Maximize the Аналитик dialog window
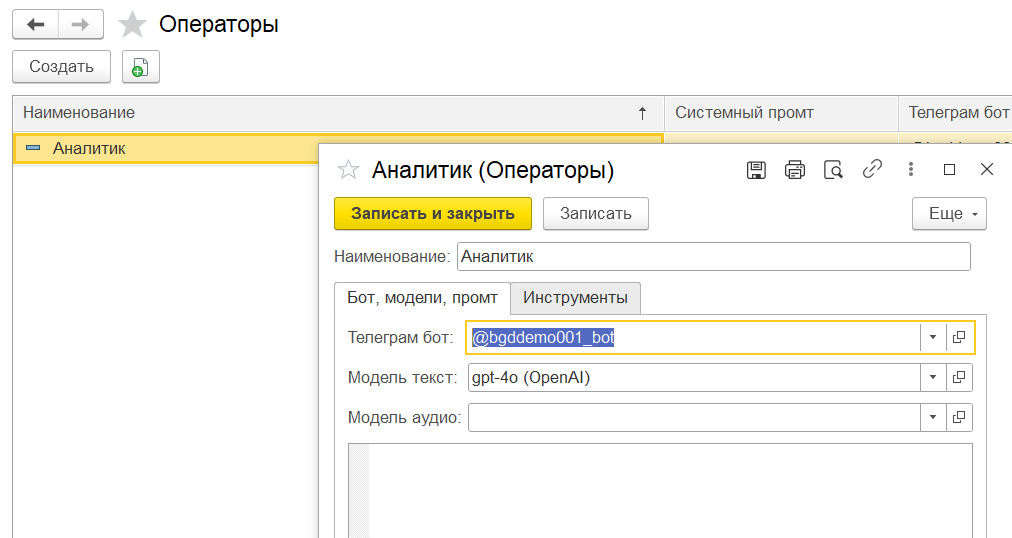This screenshot has width=1012, height=538. tap(949, 170)
